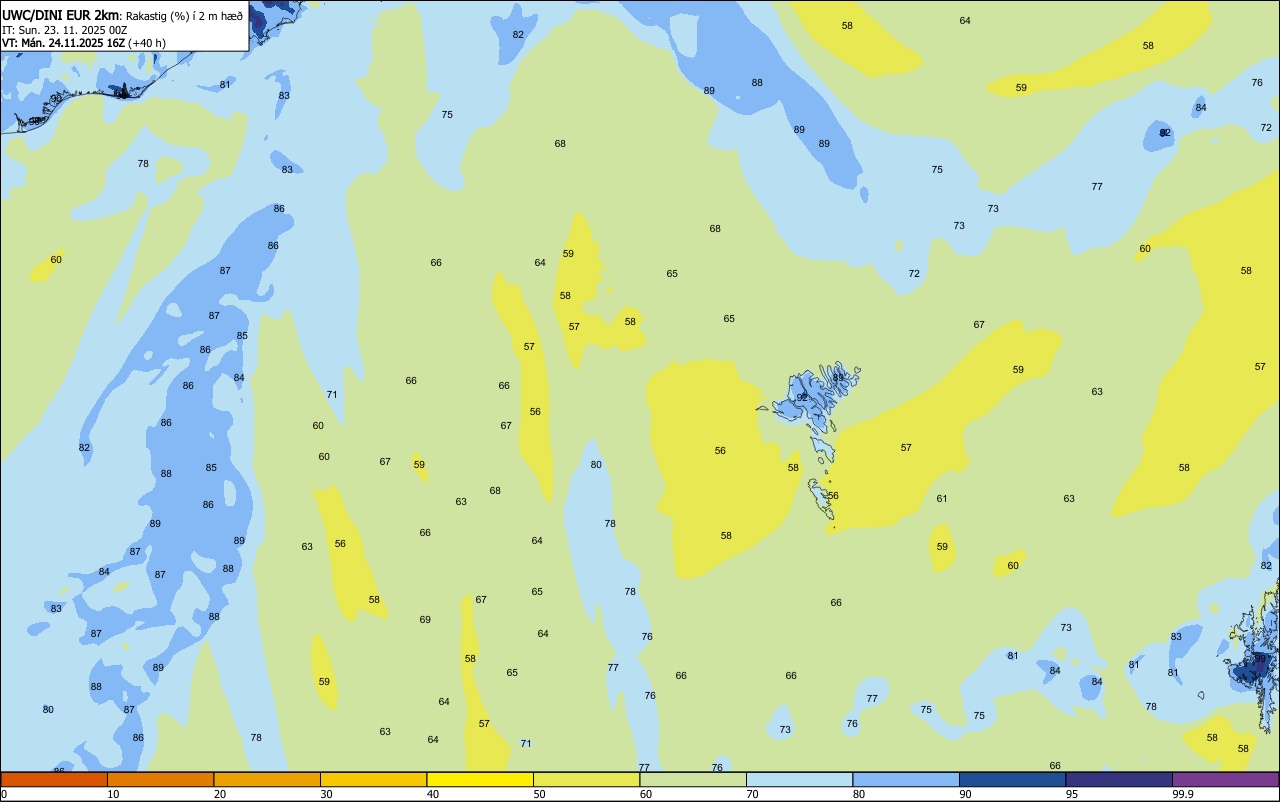
Task: Click the legend tick label '30'
Action: pos(326,794)
